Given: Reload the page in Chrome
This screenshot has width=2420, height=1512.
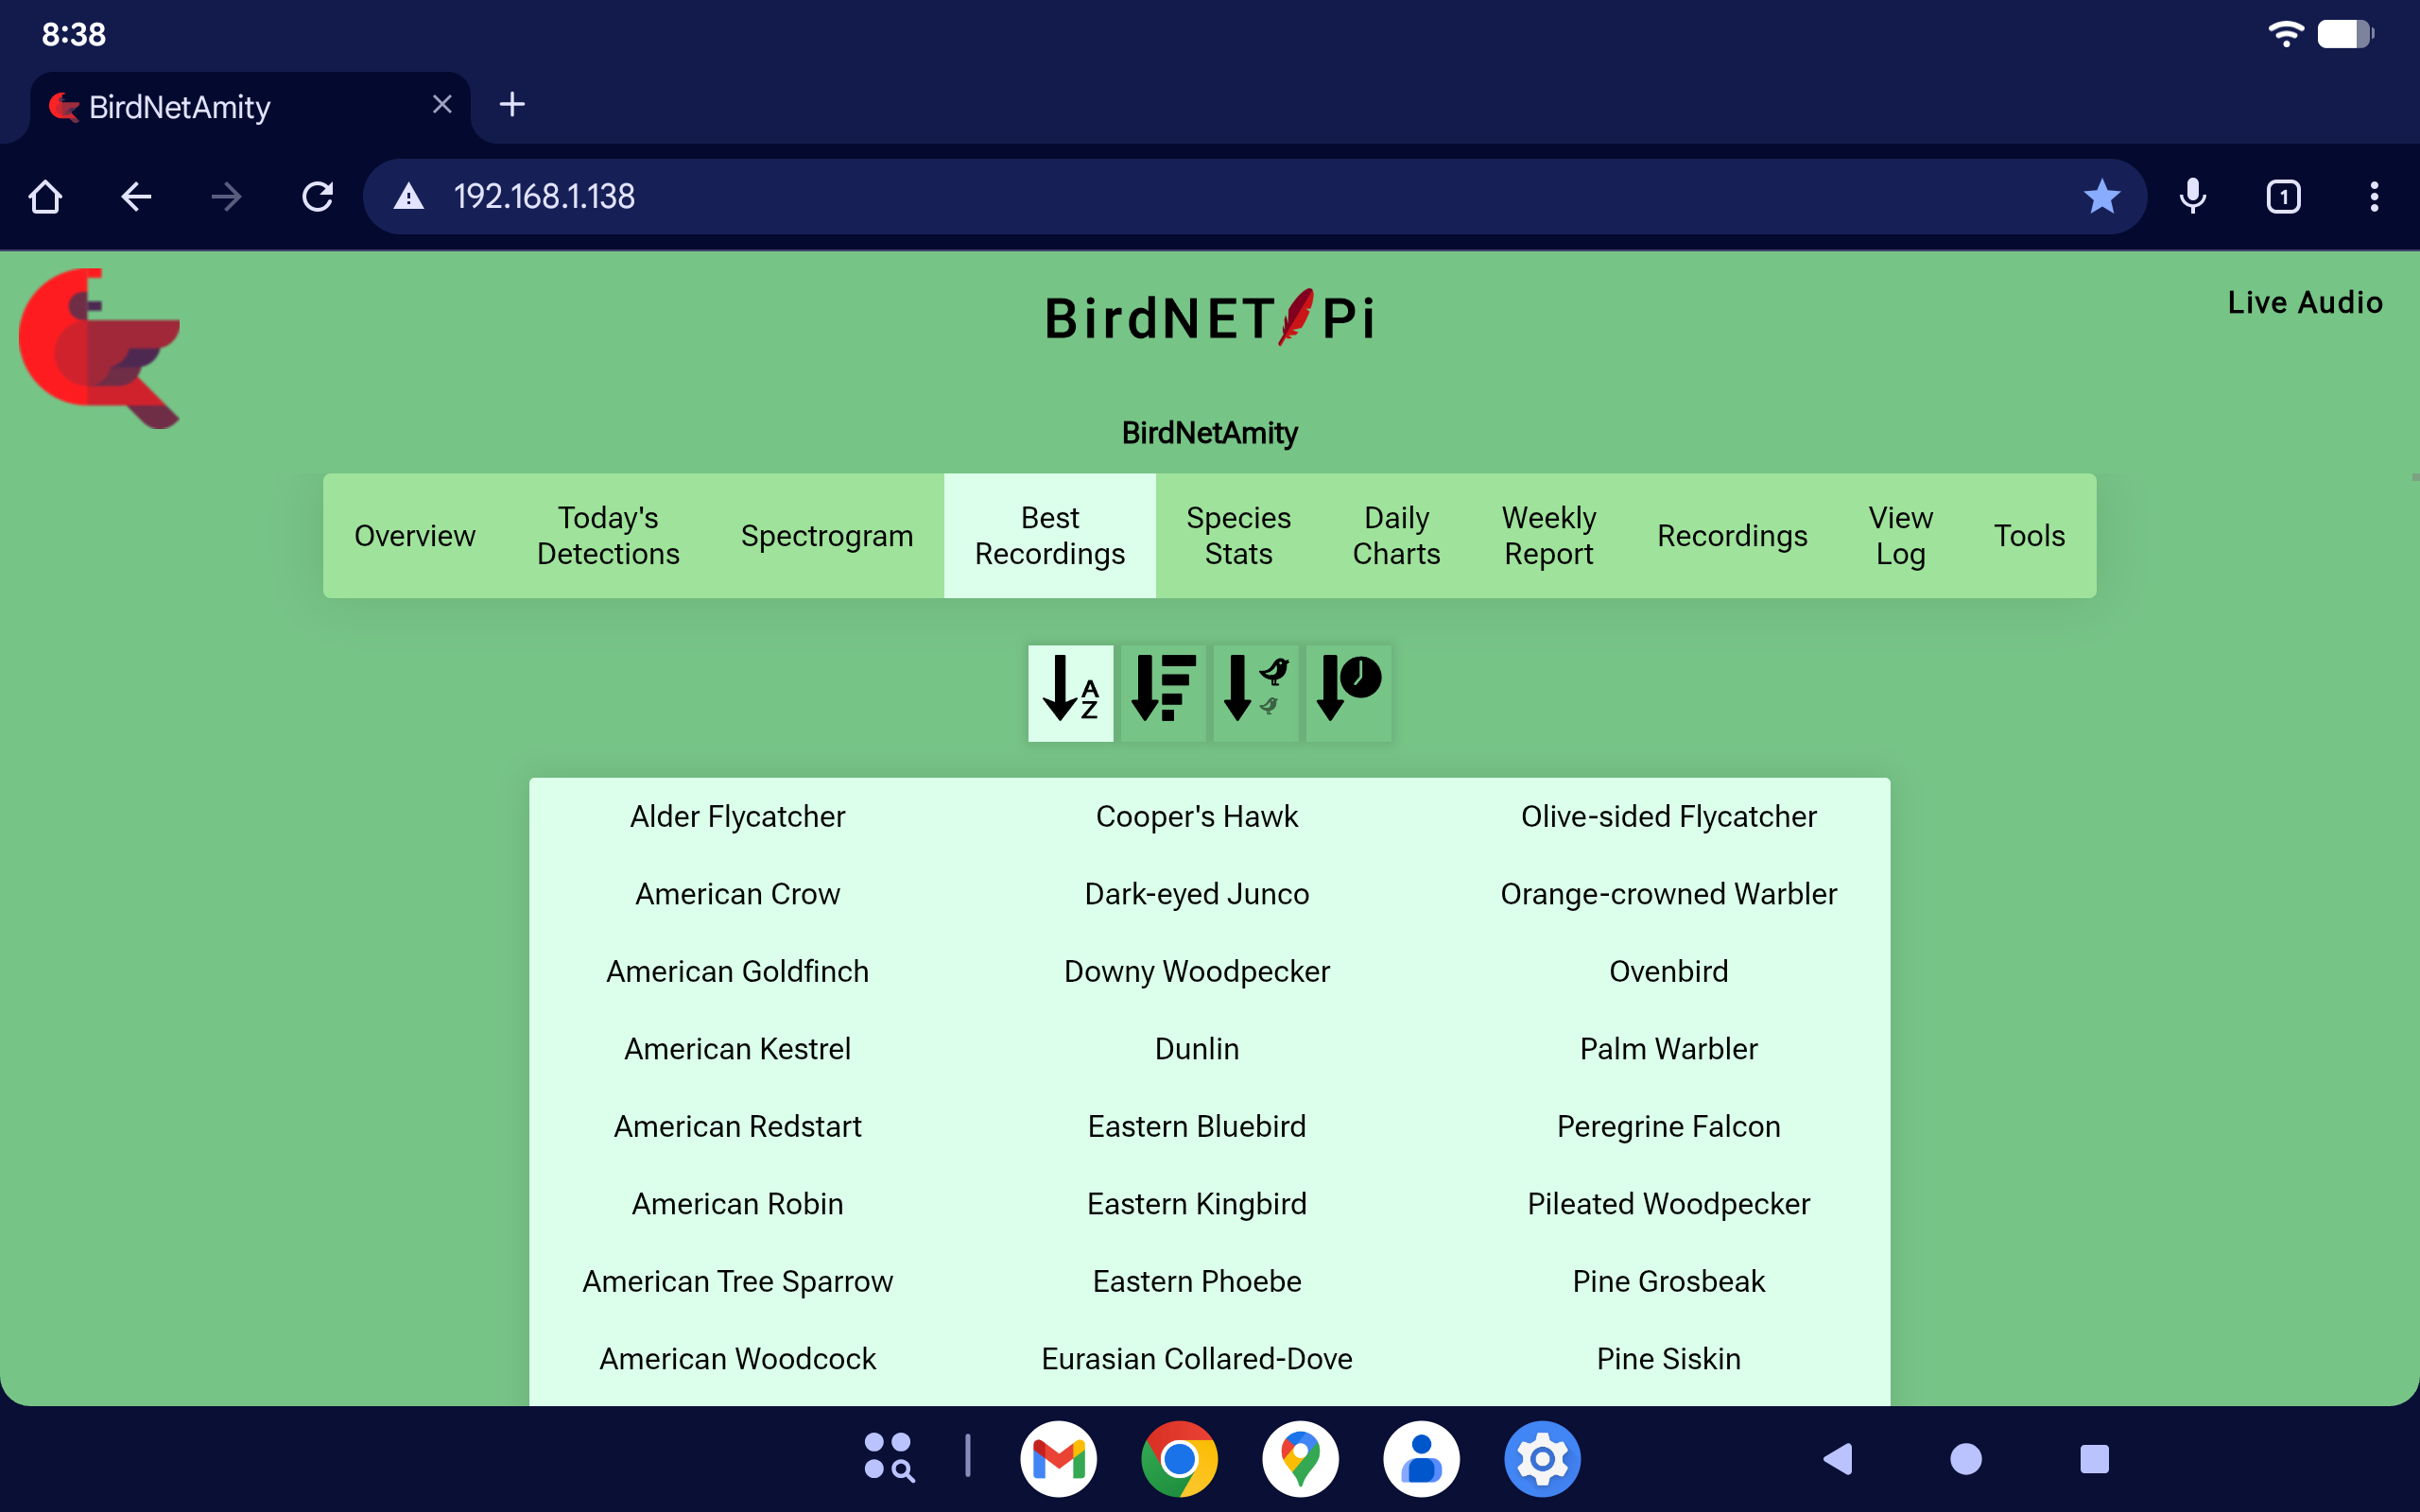Looking at the screenshot, I should [318, 197].
